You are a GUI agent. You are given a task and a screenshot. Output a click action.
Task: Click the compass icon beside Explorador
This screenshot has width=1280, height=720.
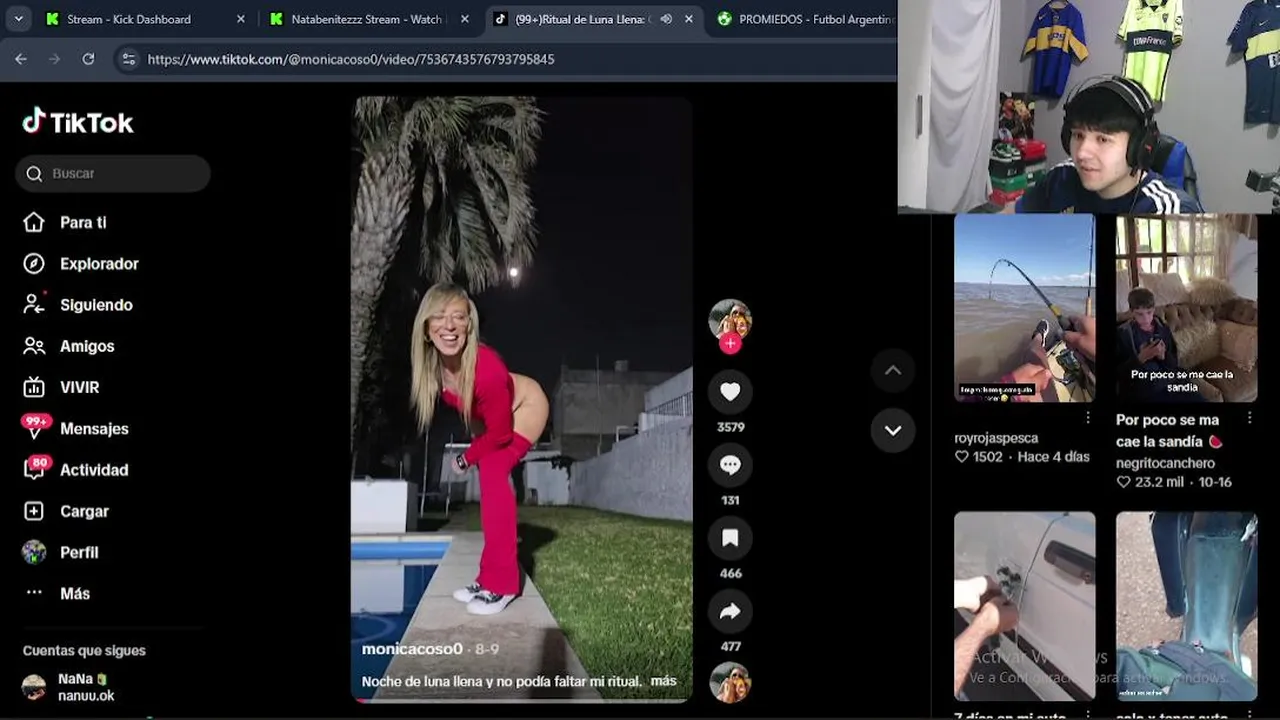click(x=34, y=263)
